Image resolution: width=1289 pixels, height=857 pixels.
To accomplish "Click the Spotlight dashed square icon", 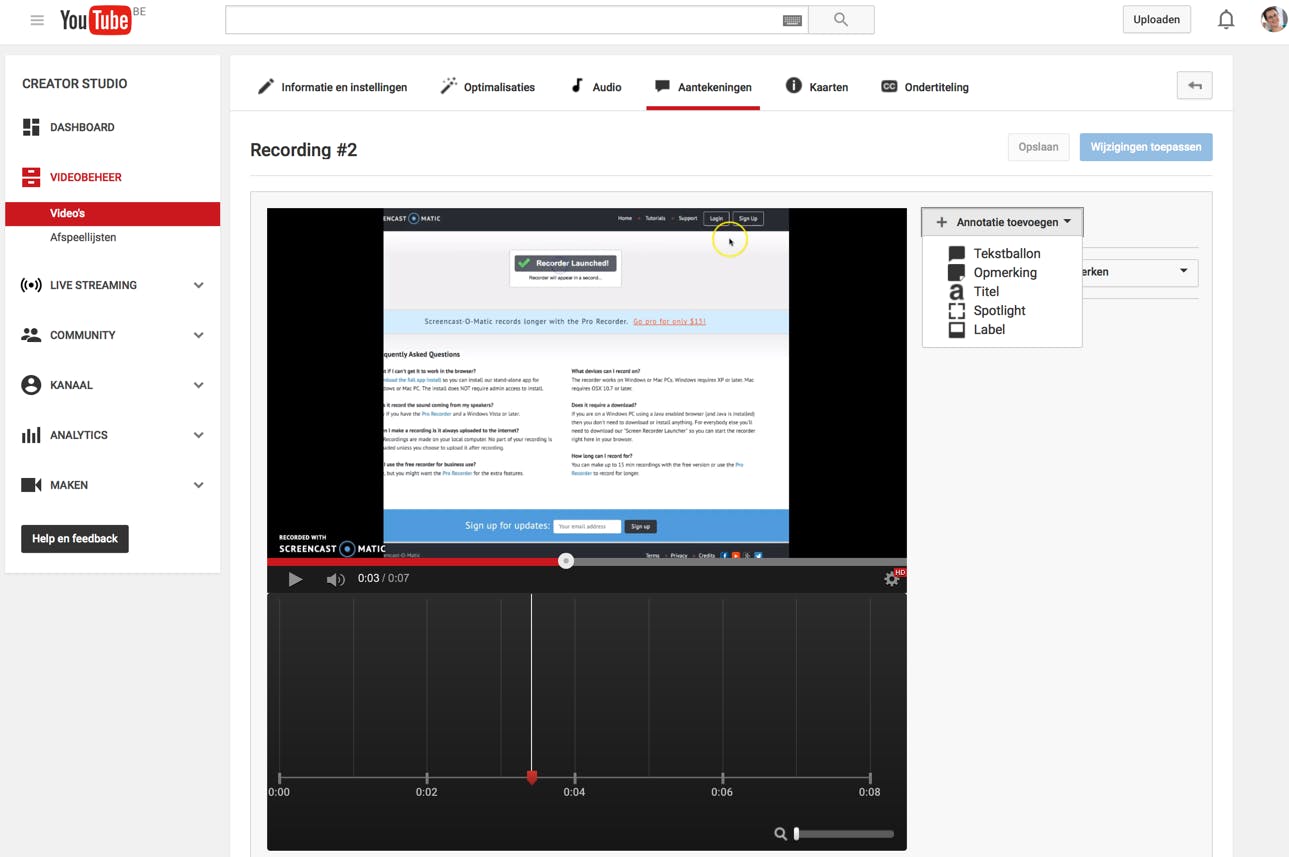I will 957,311.
